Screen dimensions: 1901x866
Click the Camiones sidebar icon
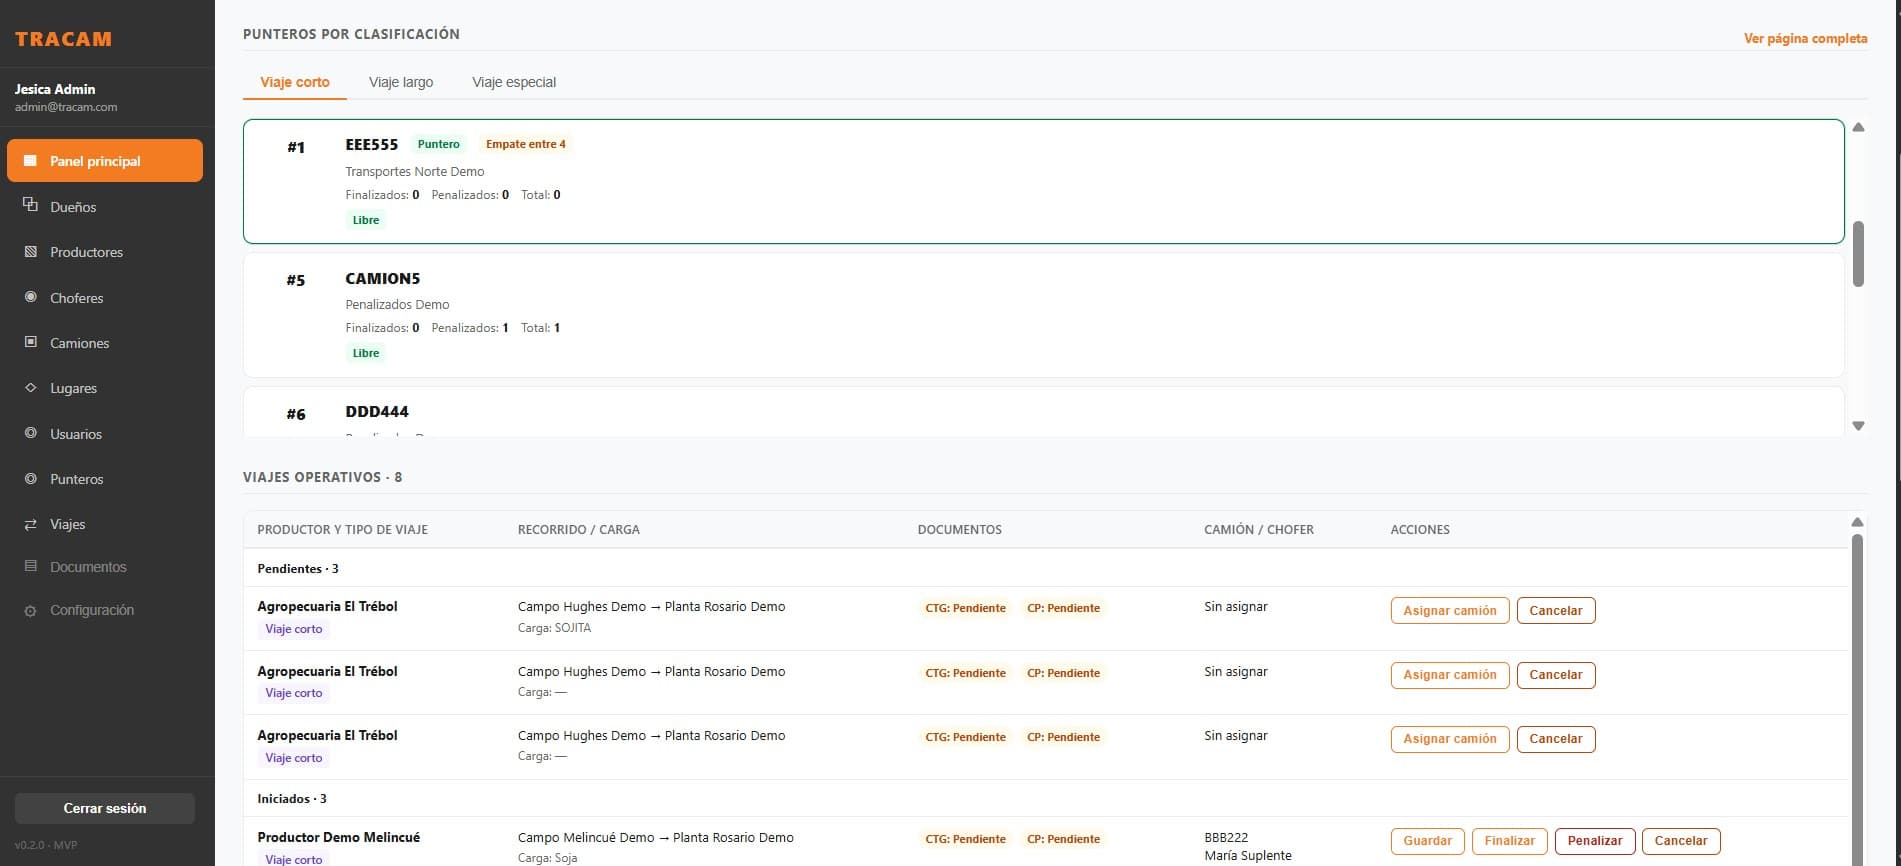(31, 342)
